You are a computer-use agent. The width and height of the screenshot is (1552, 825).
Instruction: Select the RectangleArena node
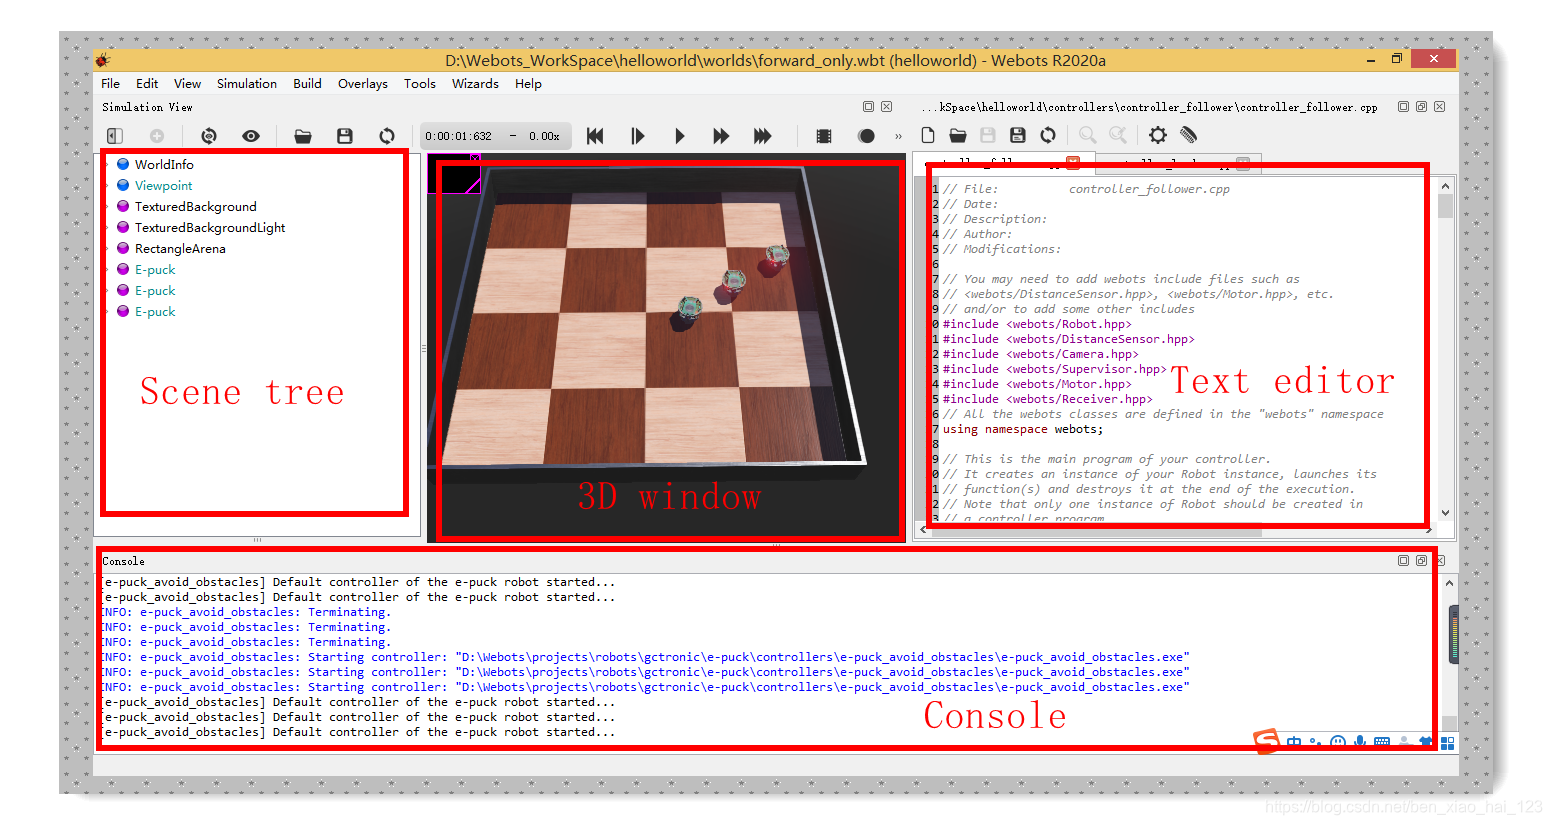[x=180, y=248]
